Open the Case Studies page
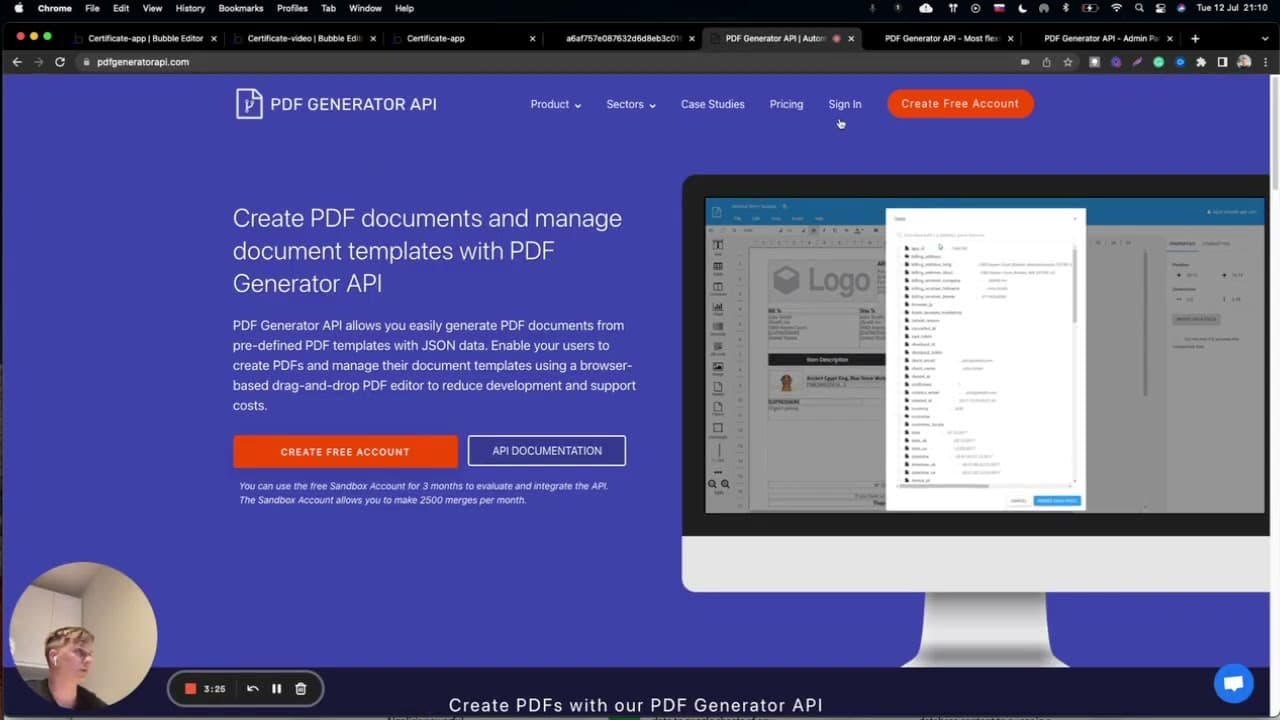 coord(712,104)
